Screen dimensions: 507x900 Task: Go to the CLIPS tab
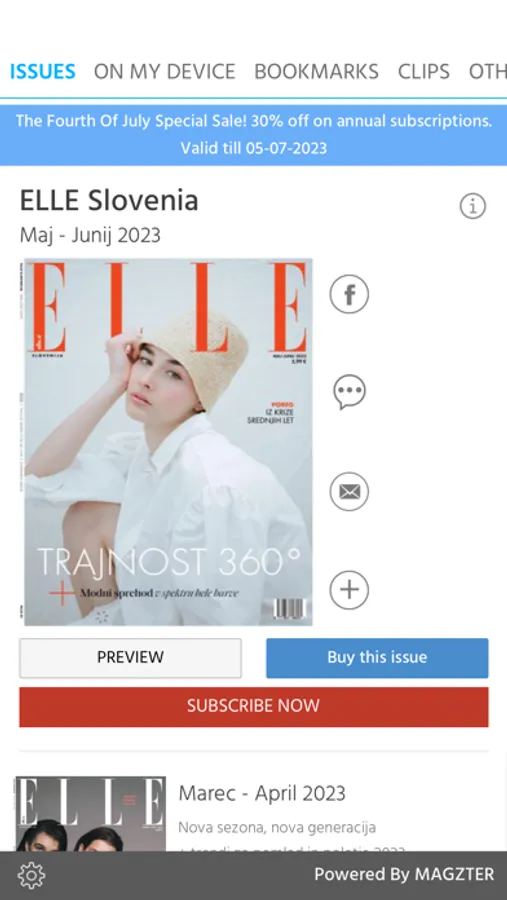(x=424, y=72)
